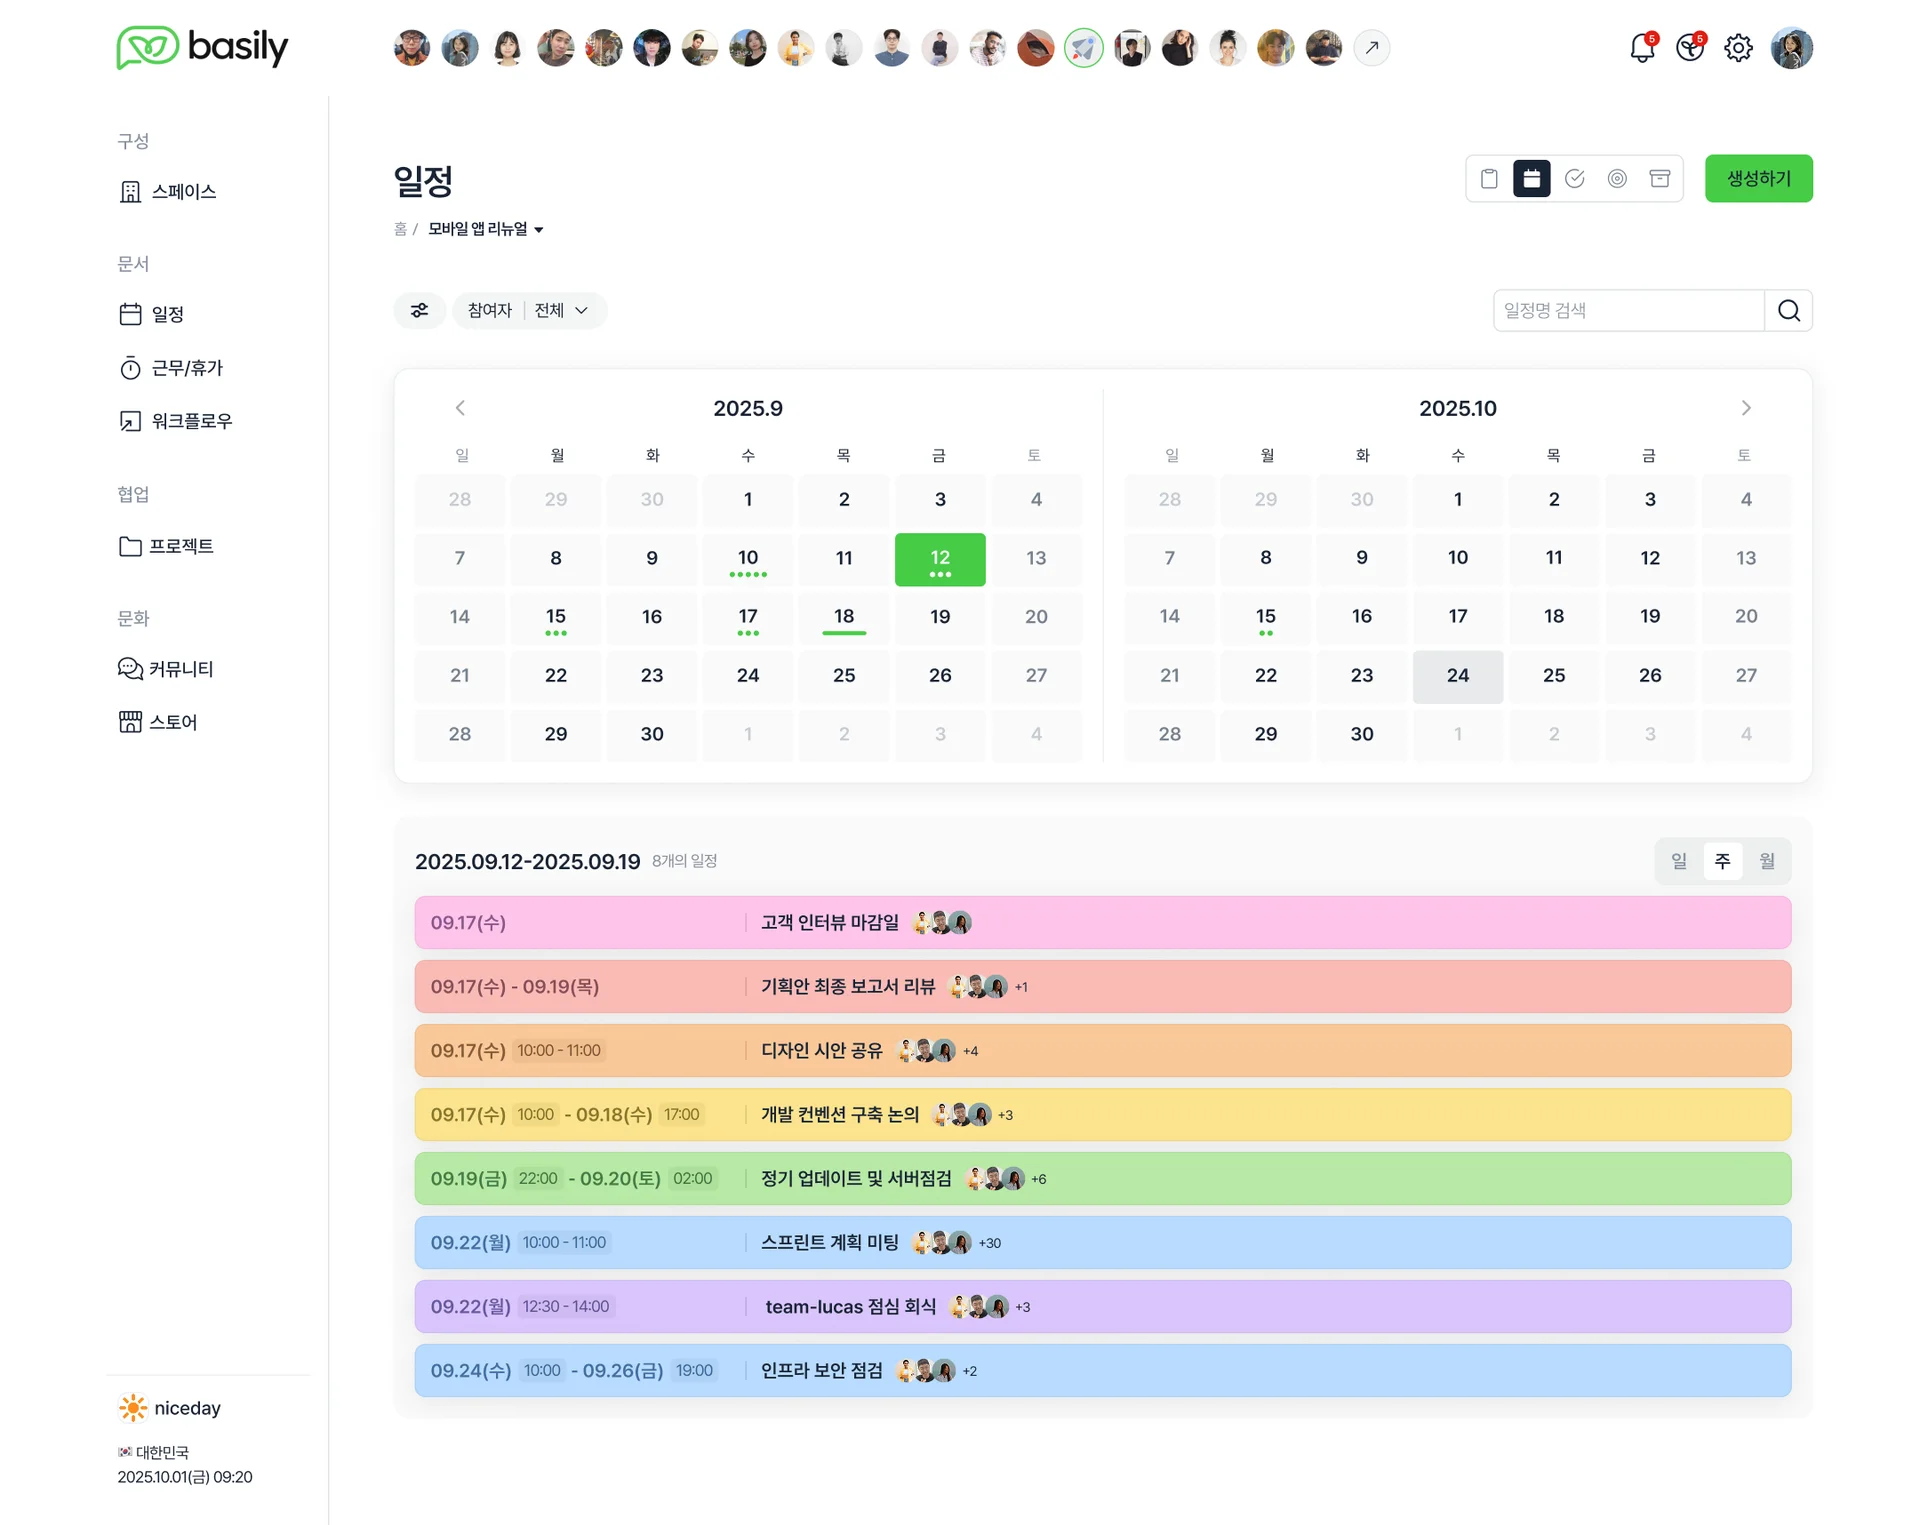Click the heart icon beside the bell
Image resolution: width=1920 pixels, height=1525 pixels.
(x=1690, y=48)
